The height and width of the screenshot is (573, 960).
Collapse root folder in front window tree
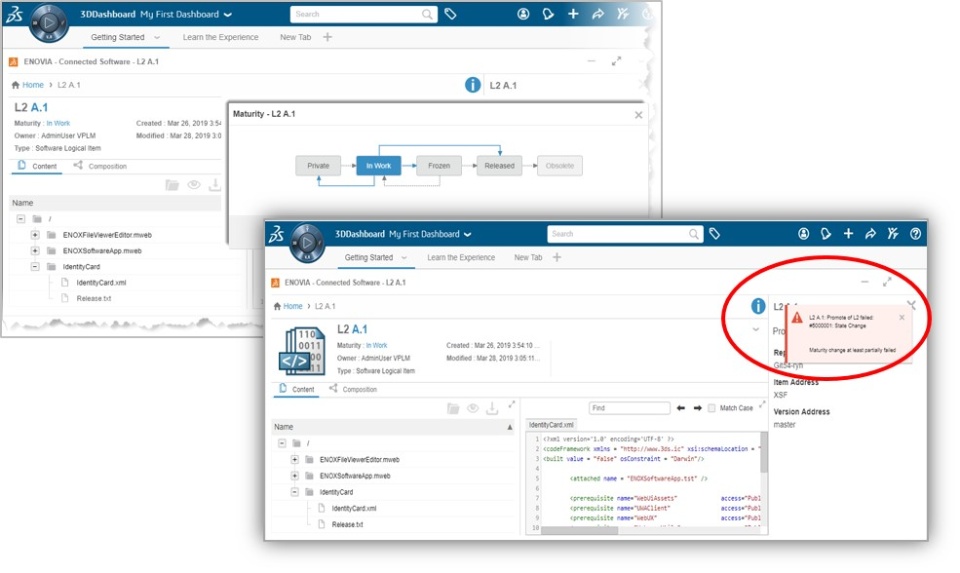point(282,443)
